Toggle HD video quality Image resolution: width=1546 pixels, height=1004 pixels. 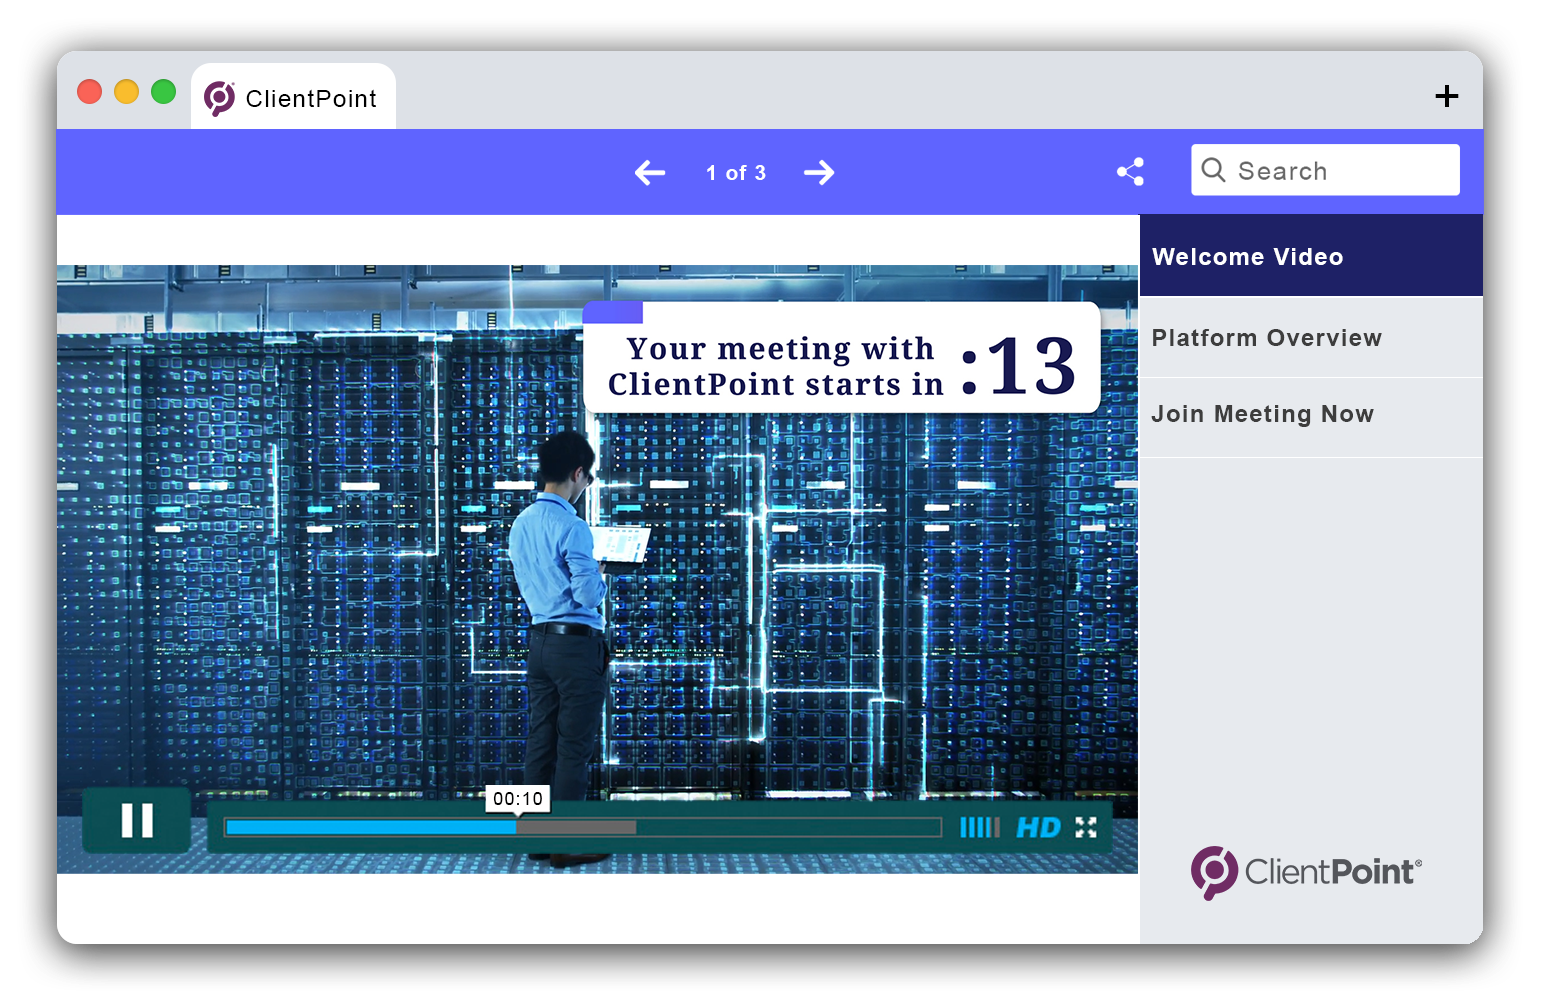click(1038, 828)
